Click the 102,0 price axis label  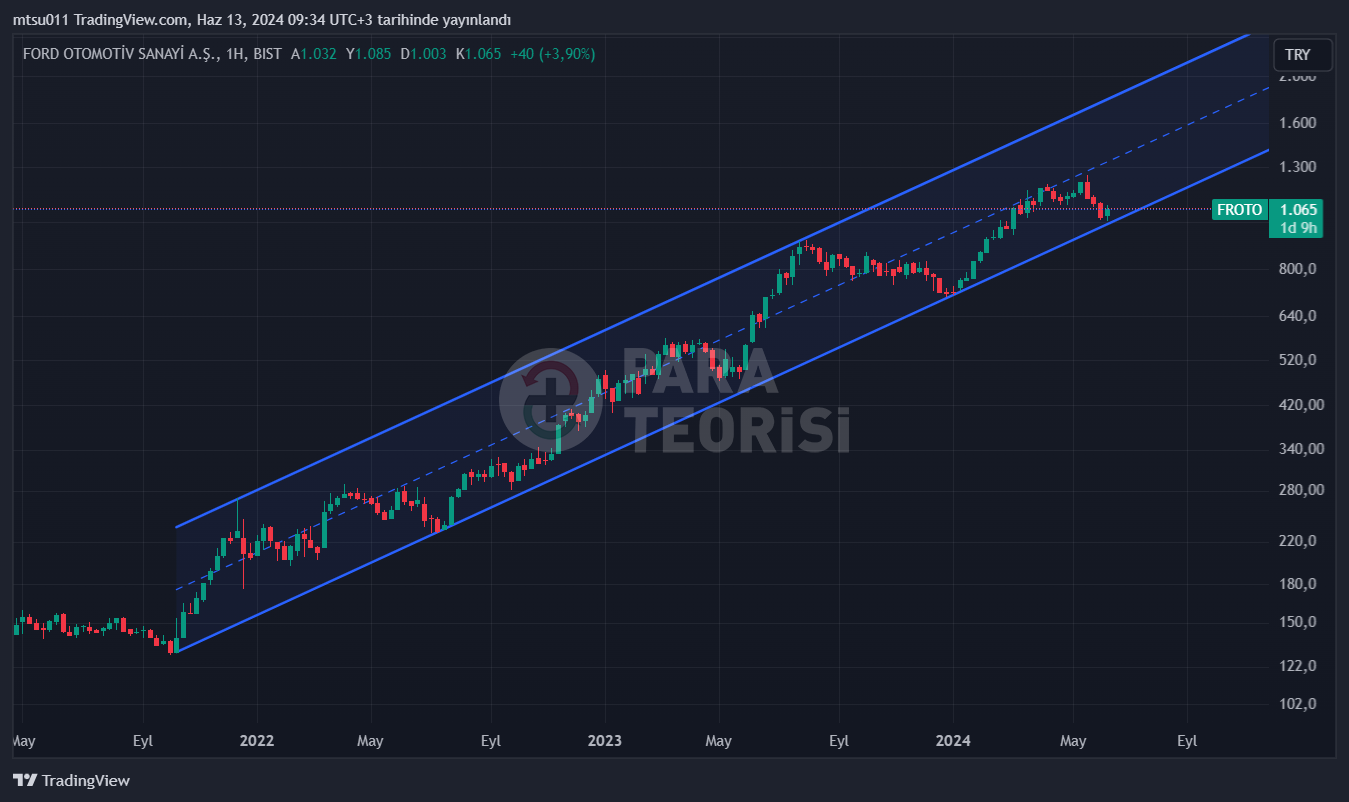click(x=1296, y=704)
